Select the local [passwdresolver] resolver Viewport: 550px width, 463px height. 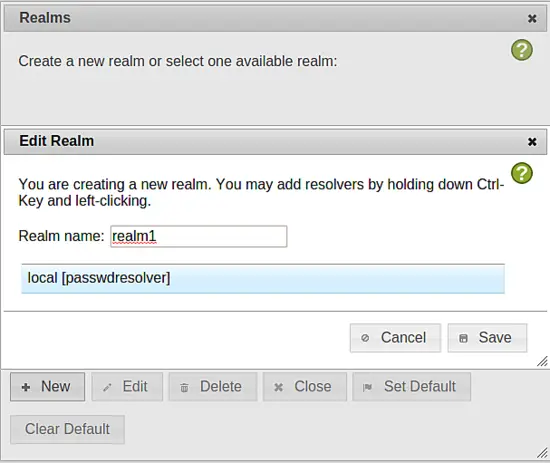pyautogui.click(x=263, y=279)
